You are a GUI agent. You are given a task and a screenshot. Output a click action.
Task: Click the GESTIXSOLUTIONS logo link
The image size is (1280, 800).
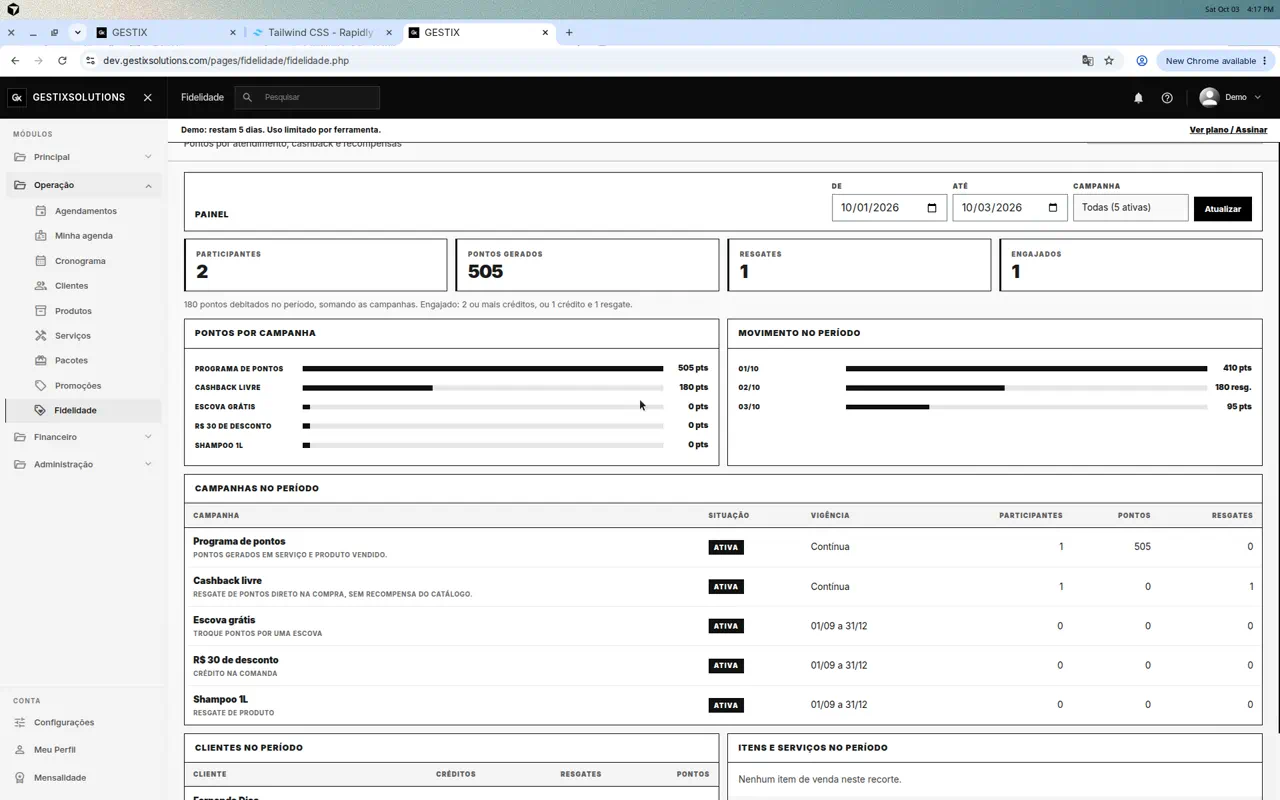67,98
